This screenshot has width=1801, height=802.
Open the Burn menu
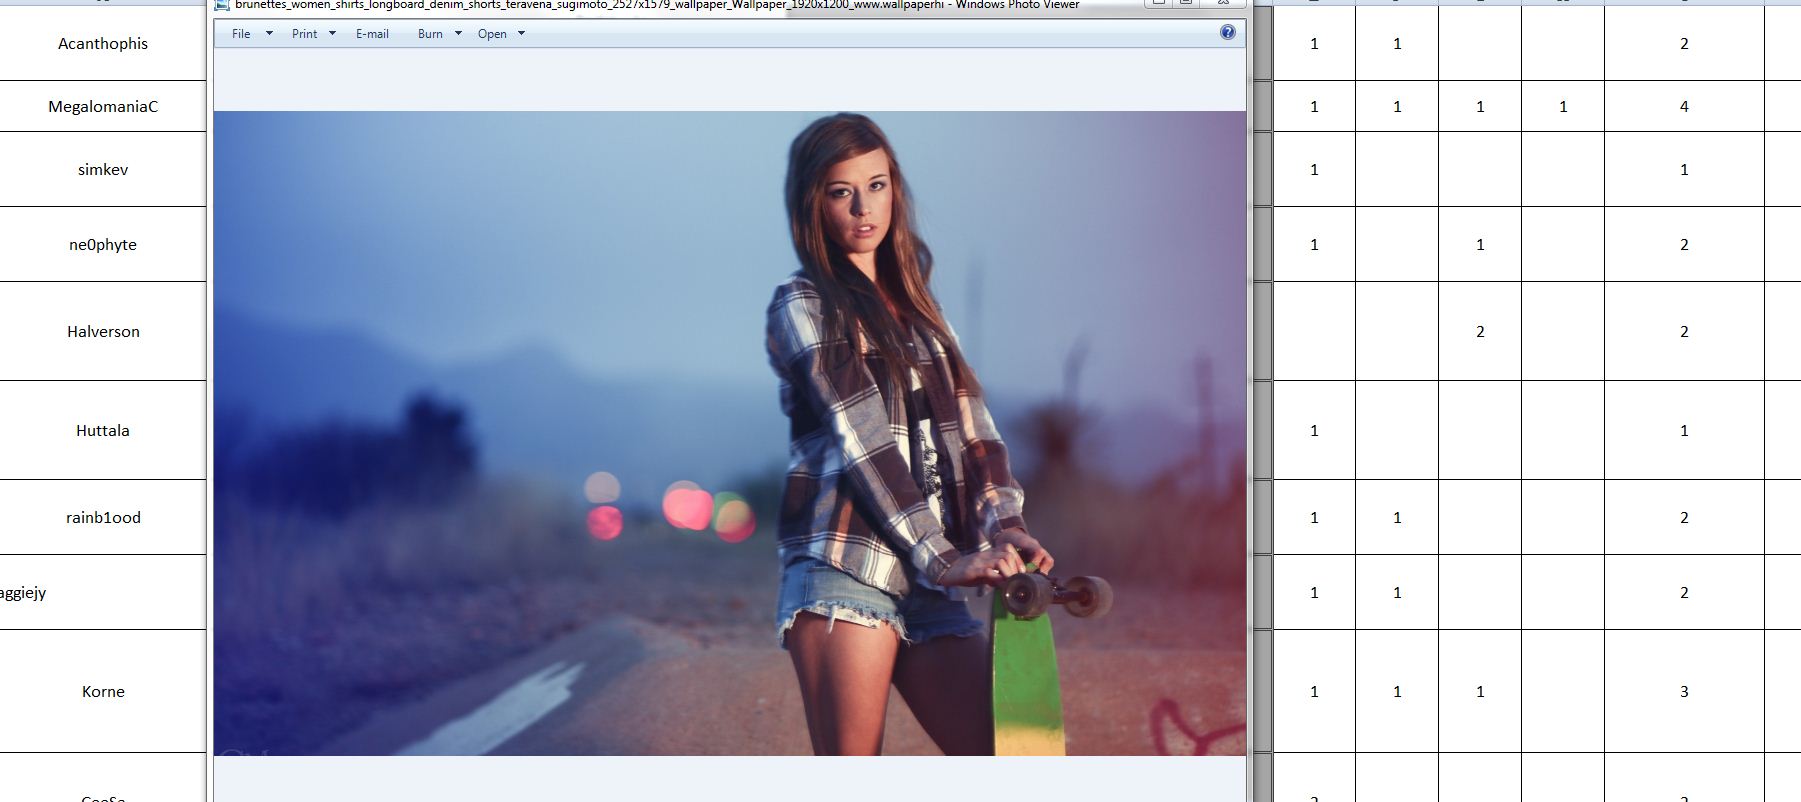coord(430,34)
